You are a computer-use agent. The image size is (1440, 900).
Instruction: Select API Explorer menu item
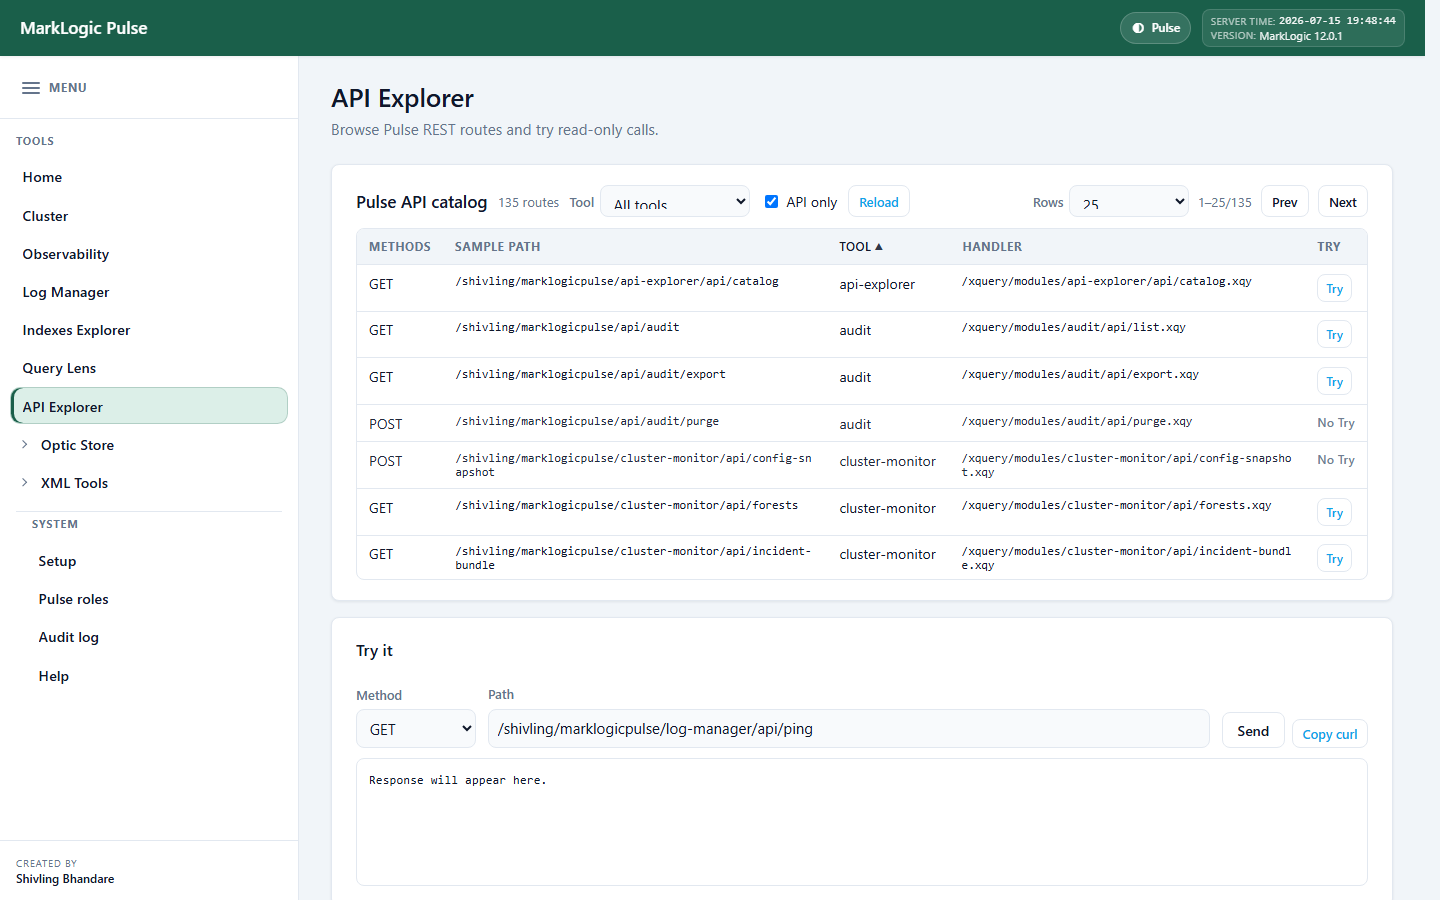point(149,406)
